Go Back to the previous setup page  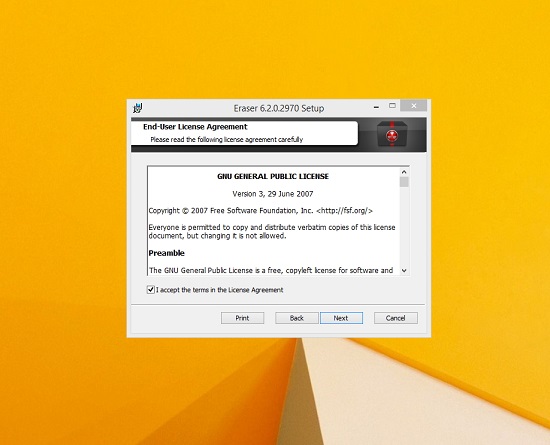point(297,318)
